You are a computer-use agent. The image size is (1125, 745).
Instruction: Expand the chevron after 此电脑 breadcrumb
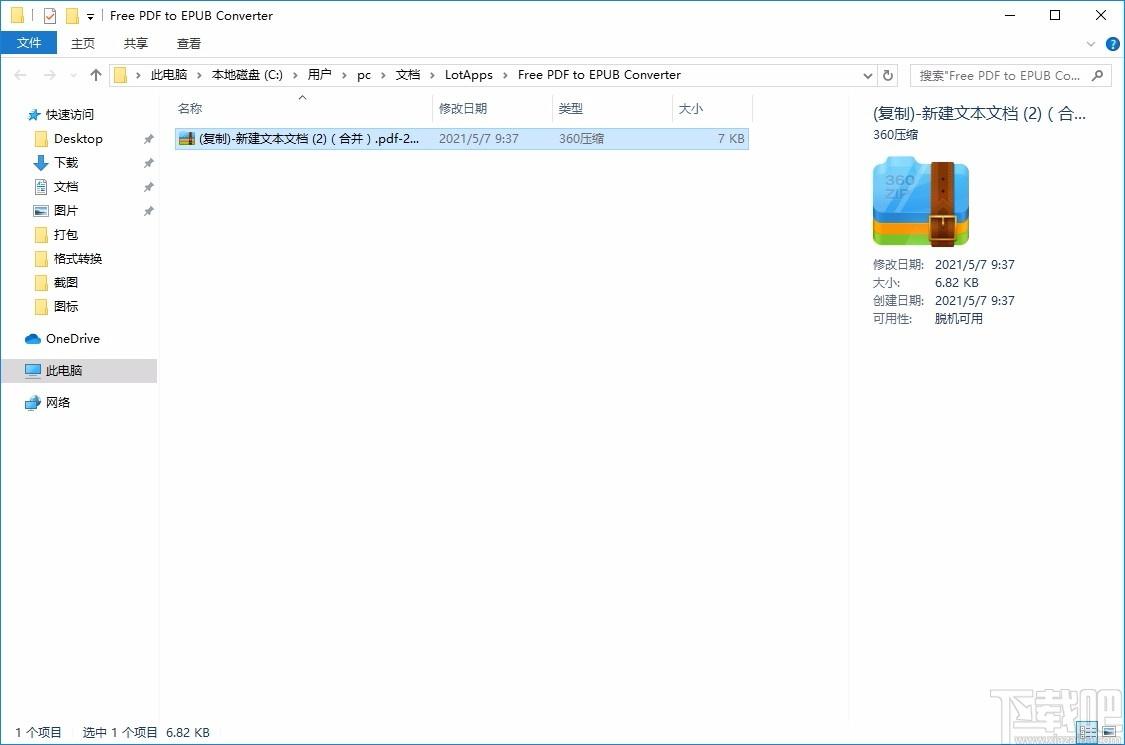[x=199, y=75]
